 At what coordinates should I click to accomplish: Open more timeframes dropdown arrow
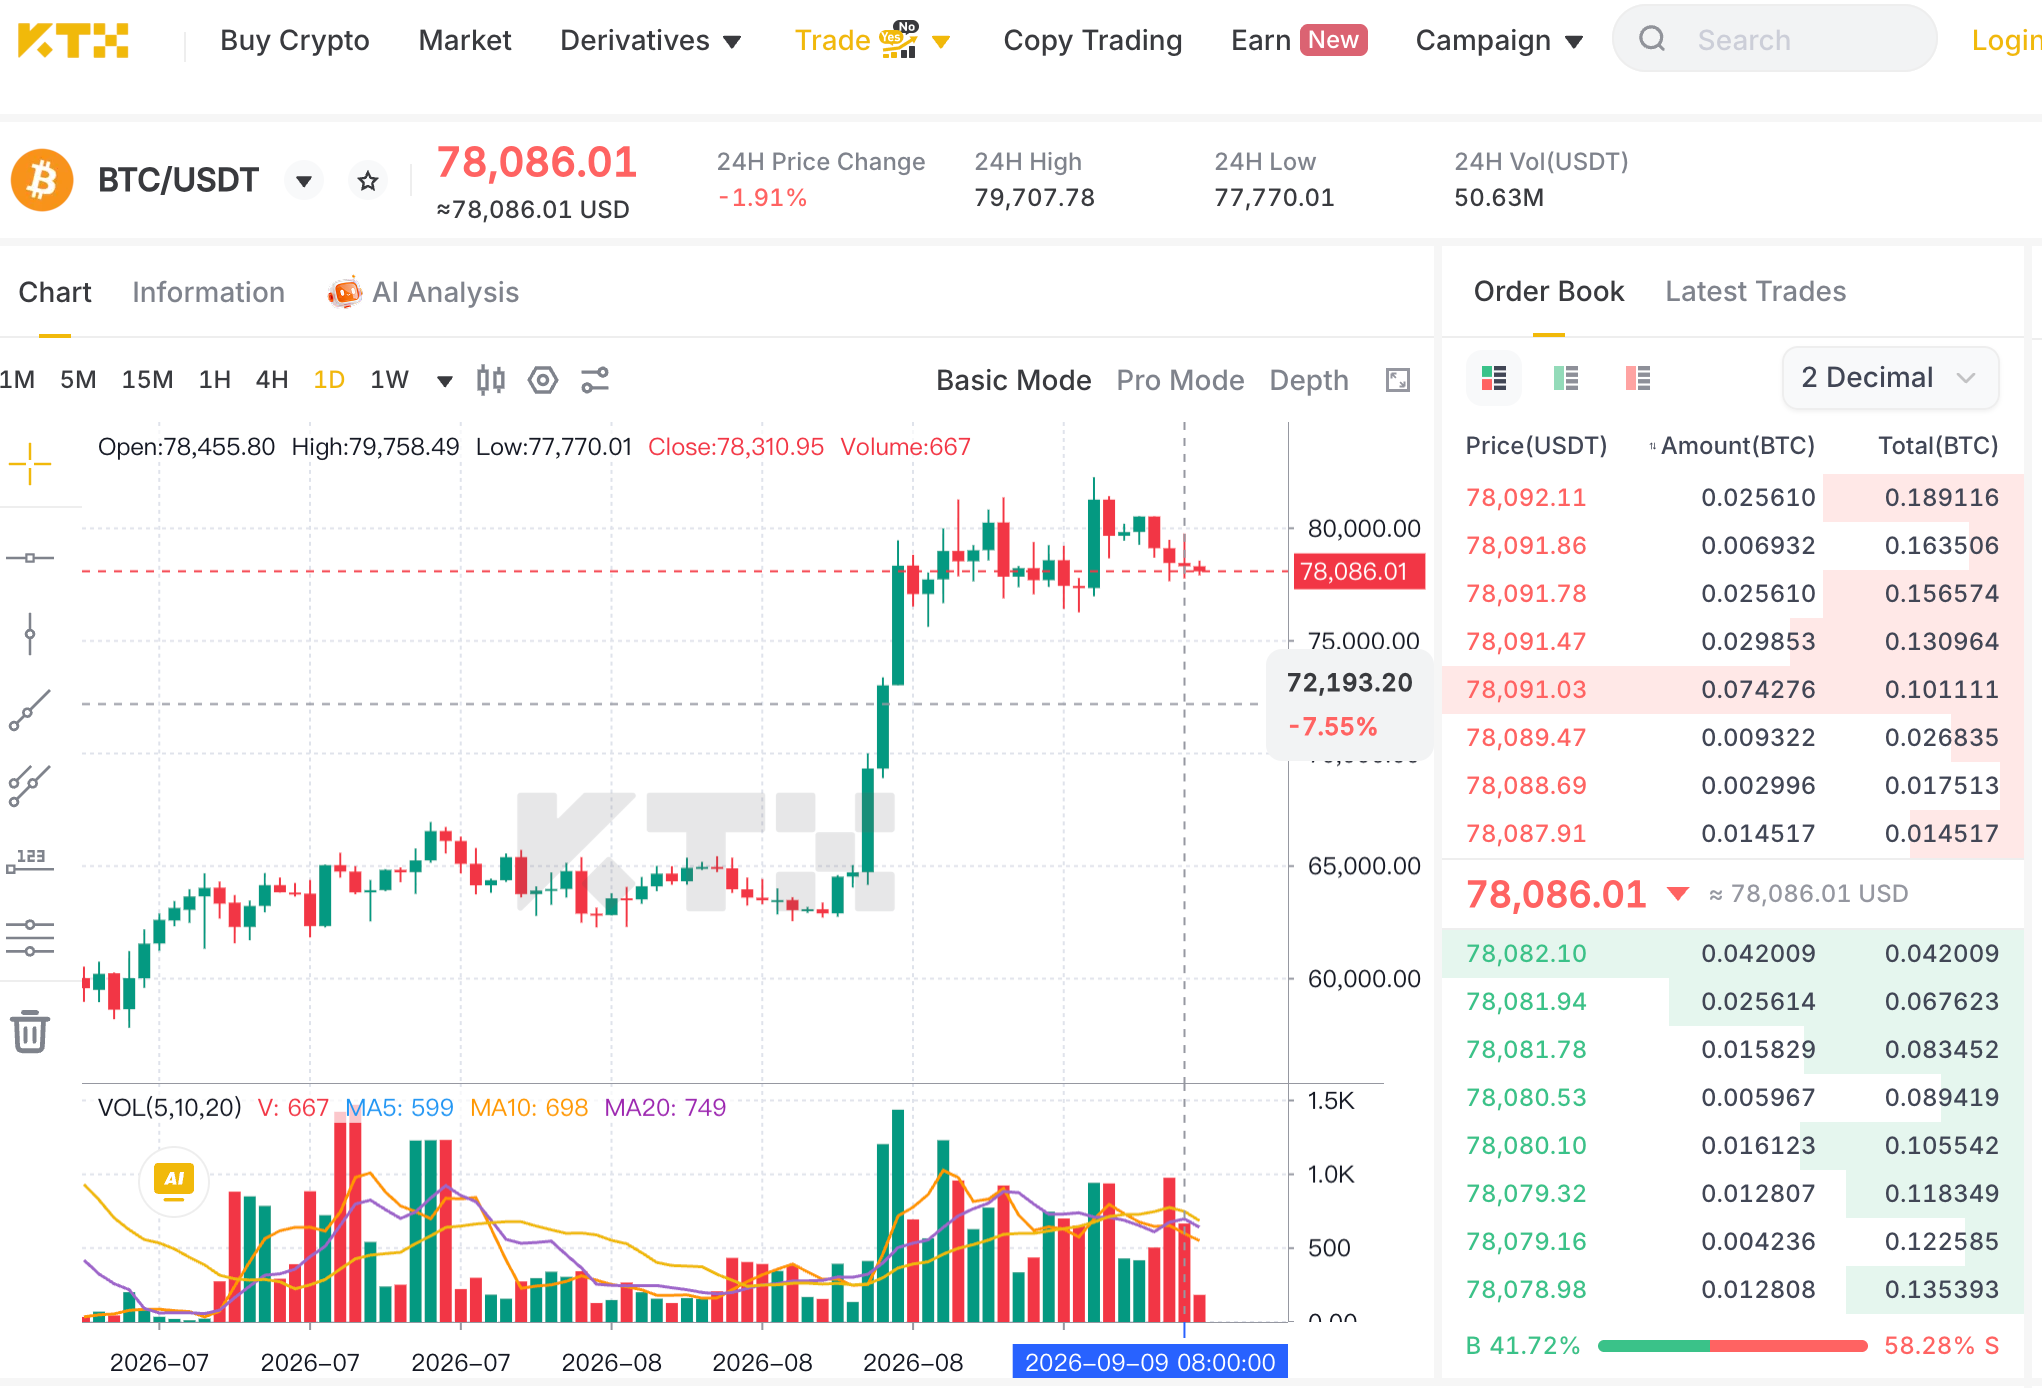(445, 381)
